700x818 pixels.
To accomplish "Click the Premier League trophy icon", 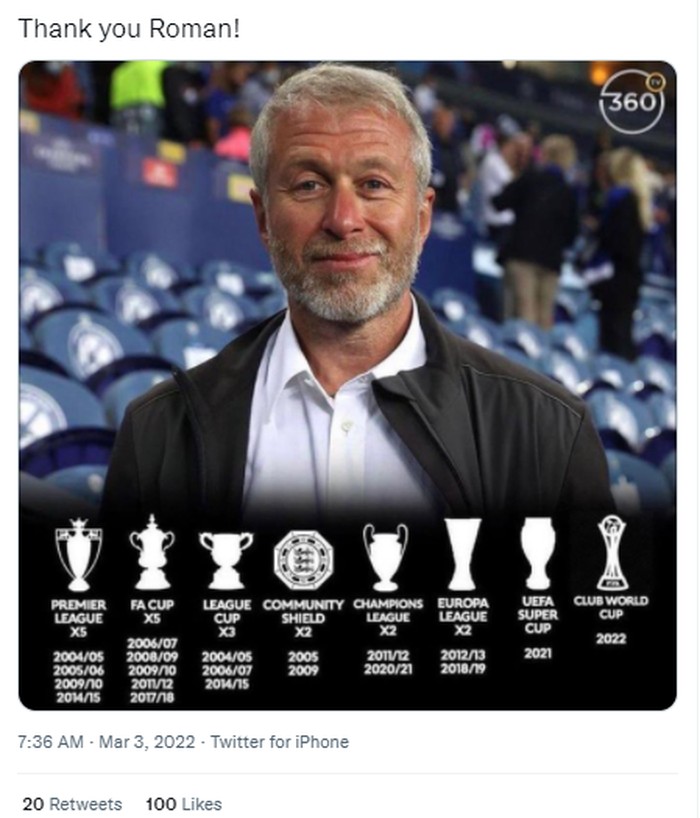I will tap(78, 552).
